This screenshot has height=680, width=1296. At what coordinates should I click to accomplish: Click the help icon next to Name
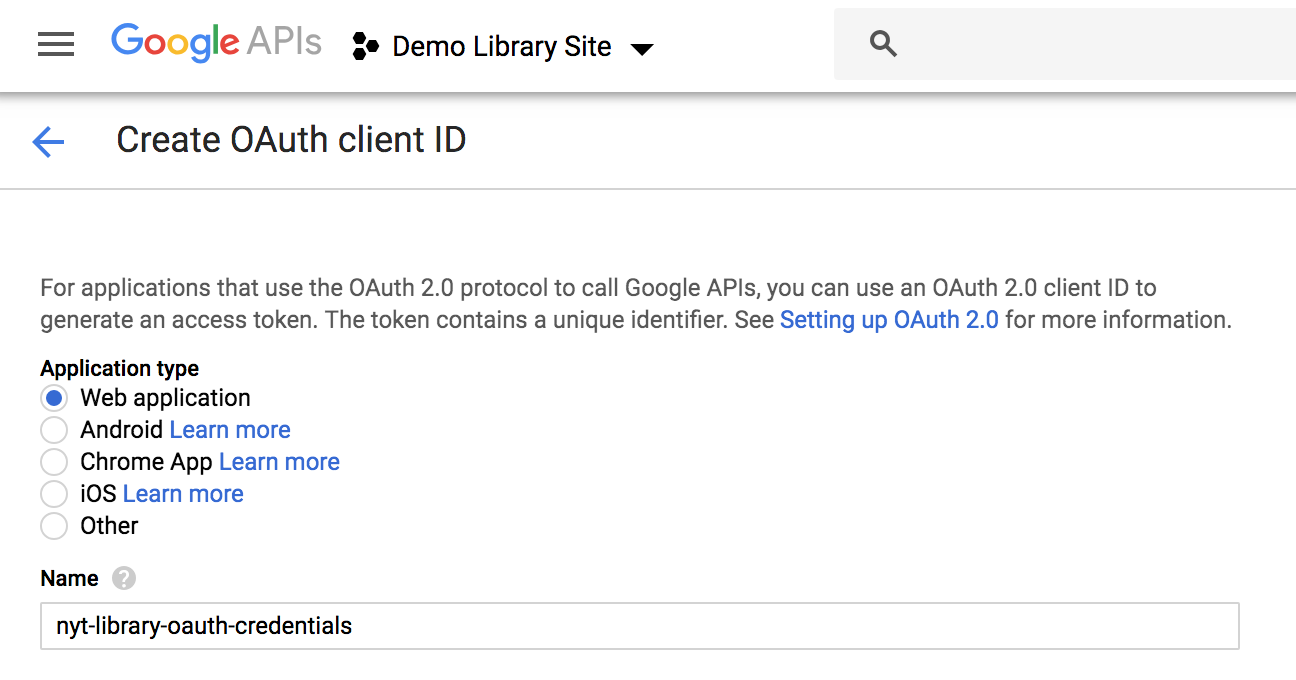click(x=124, y=578)
